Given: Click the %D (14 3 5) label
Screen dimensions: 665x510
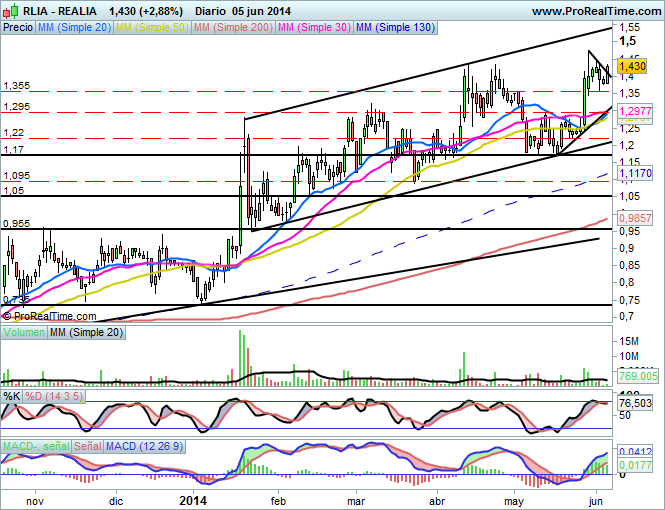Looking at the screenshot, I should 50,397.
